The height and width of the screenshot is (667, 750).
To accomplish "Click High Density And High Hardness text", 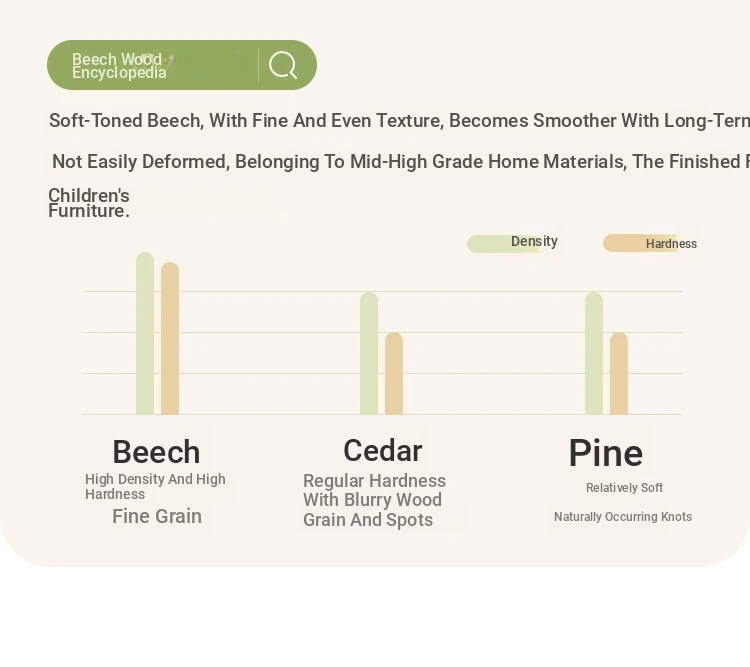I will 155,487.
